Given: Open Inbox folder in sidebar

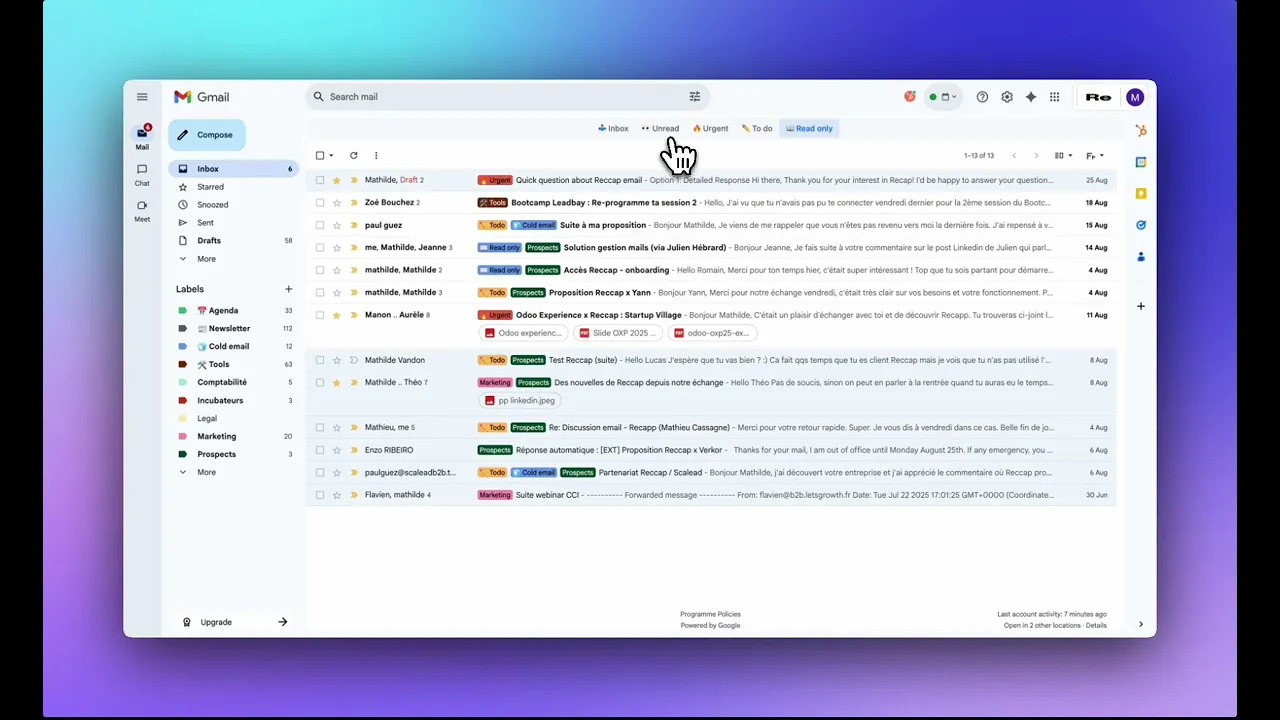Looking at the screenshot, I should click(233, 169).
